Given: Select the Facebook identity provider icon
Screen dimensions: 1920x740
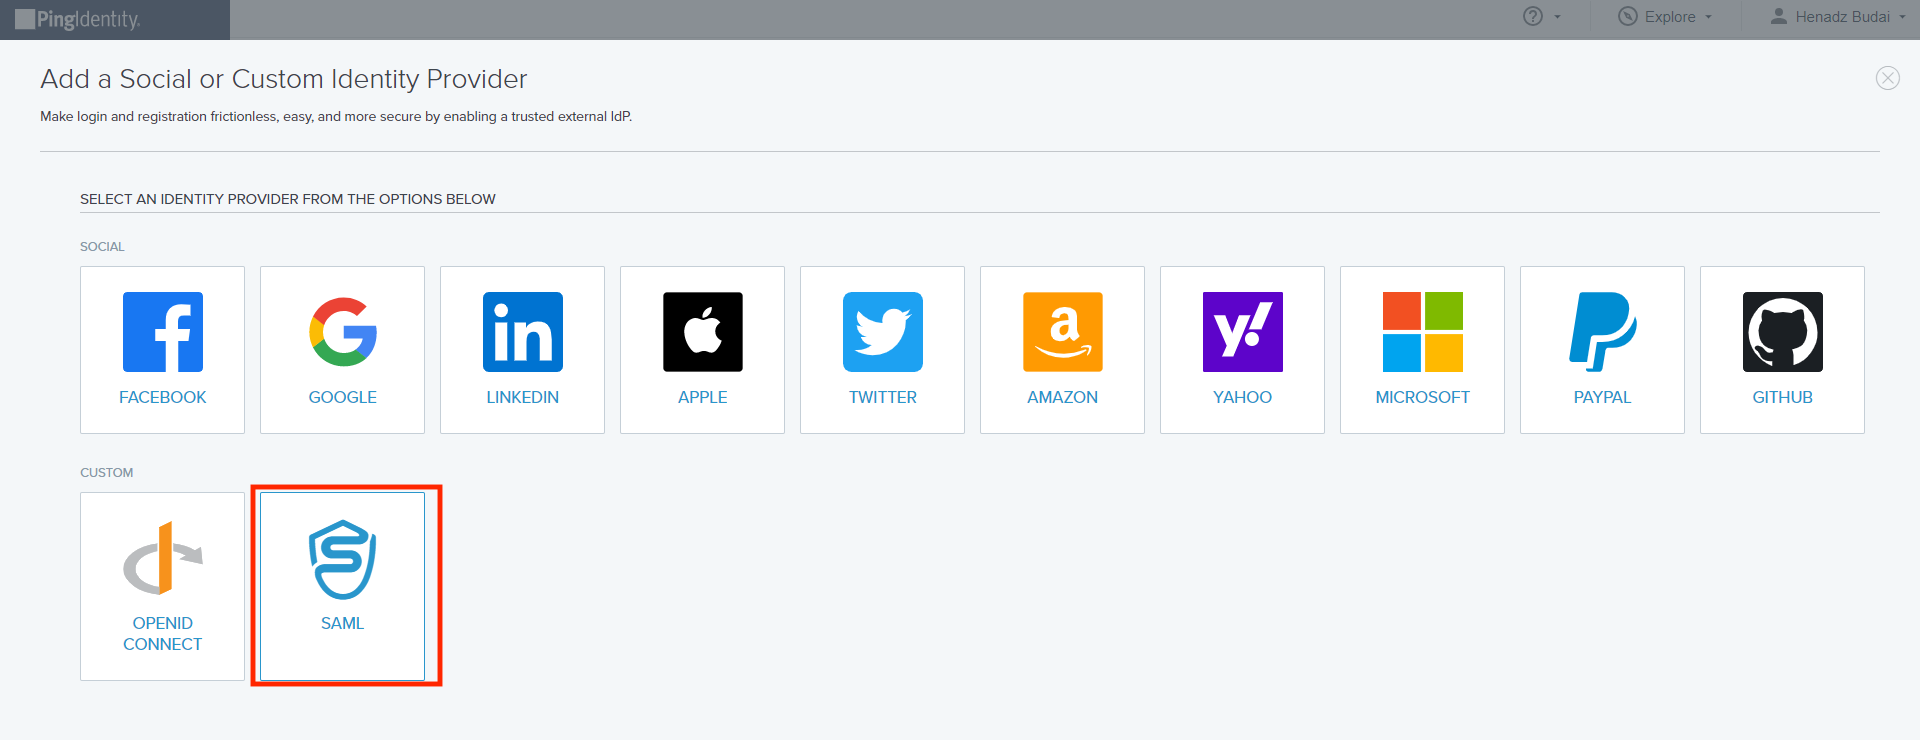Looking at the screenshot, I should pyautogui.click(x=162, y=332).
